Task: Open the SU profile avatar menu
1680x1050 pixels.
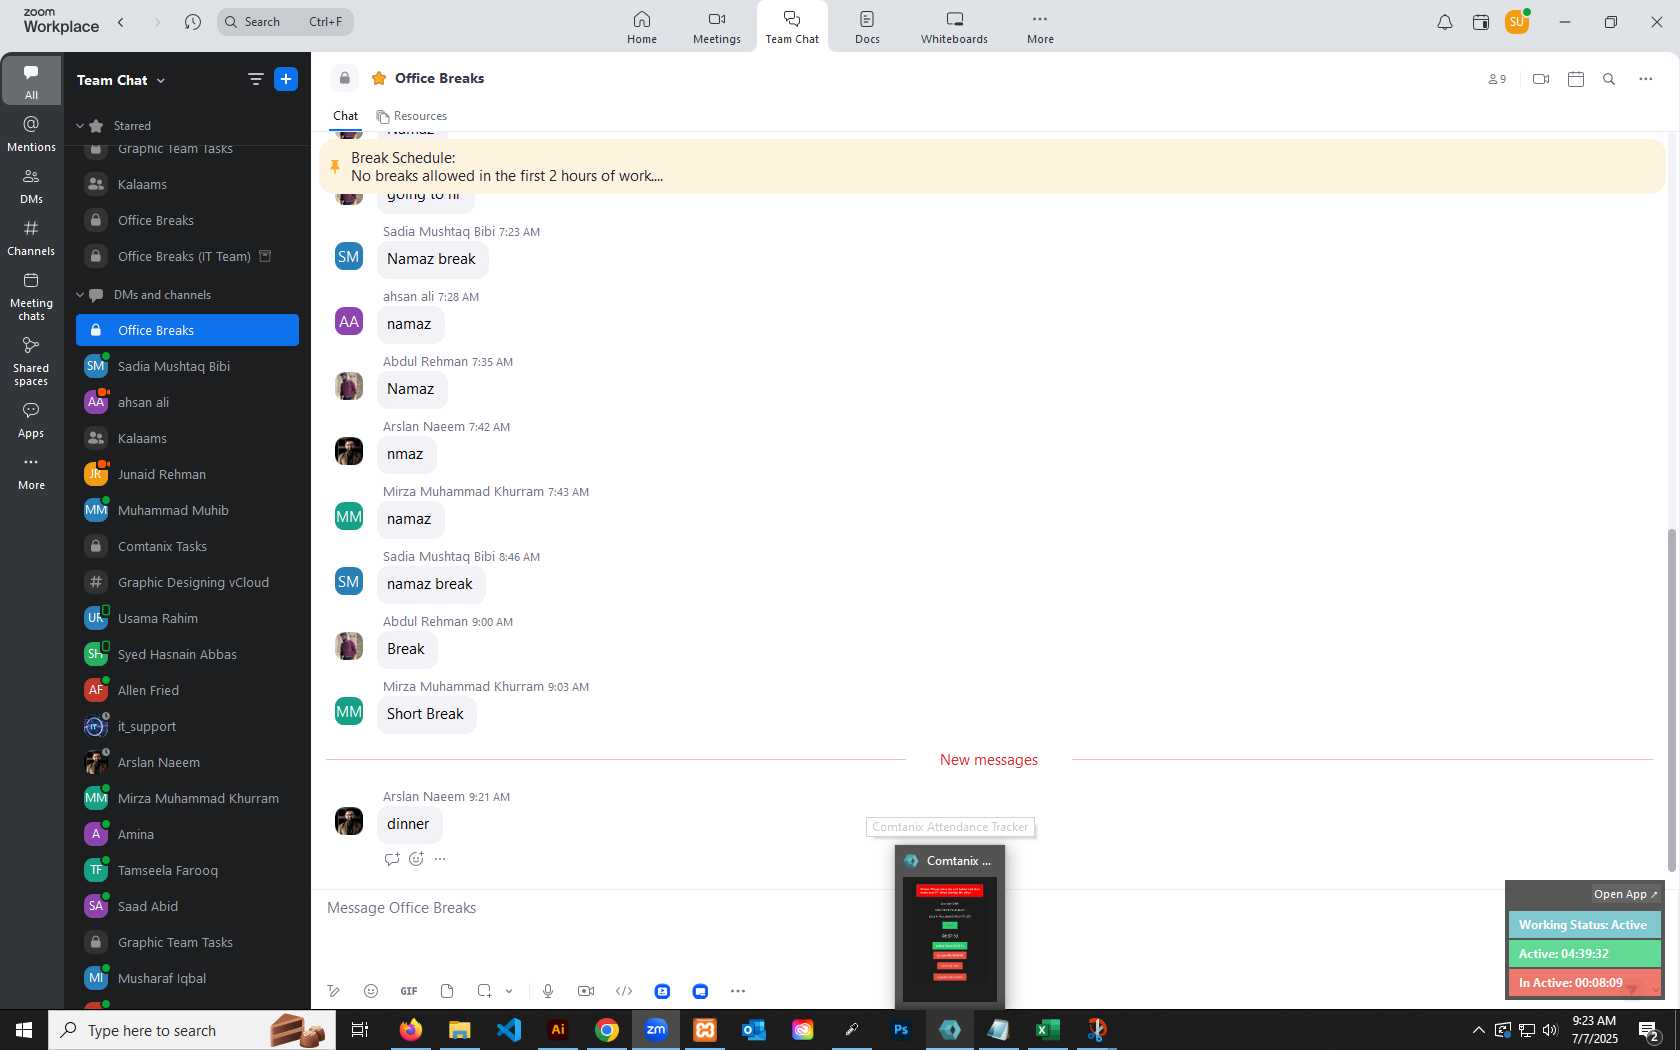Action: pos(1517,21)
